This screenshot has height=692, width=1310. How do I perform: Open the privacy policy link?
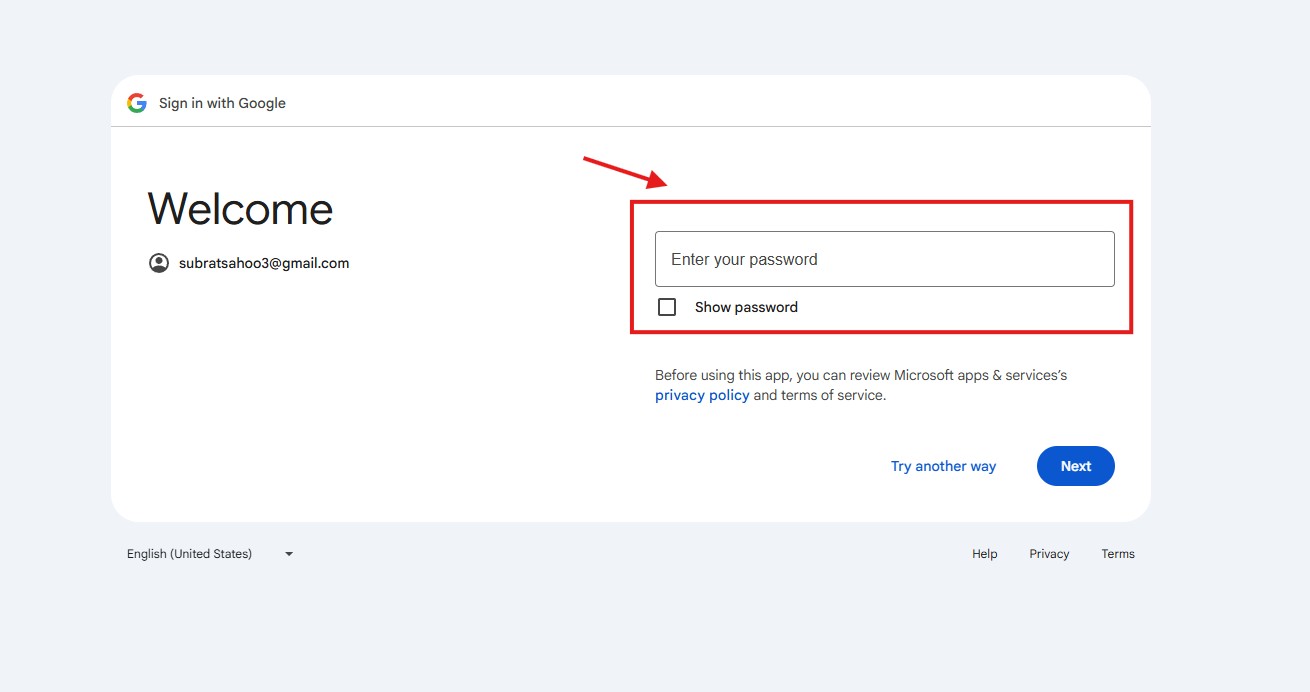(702, 395)
